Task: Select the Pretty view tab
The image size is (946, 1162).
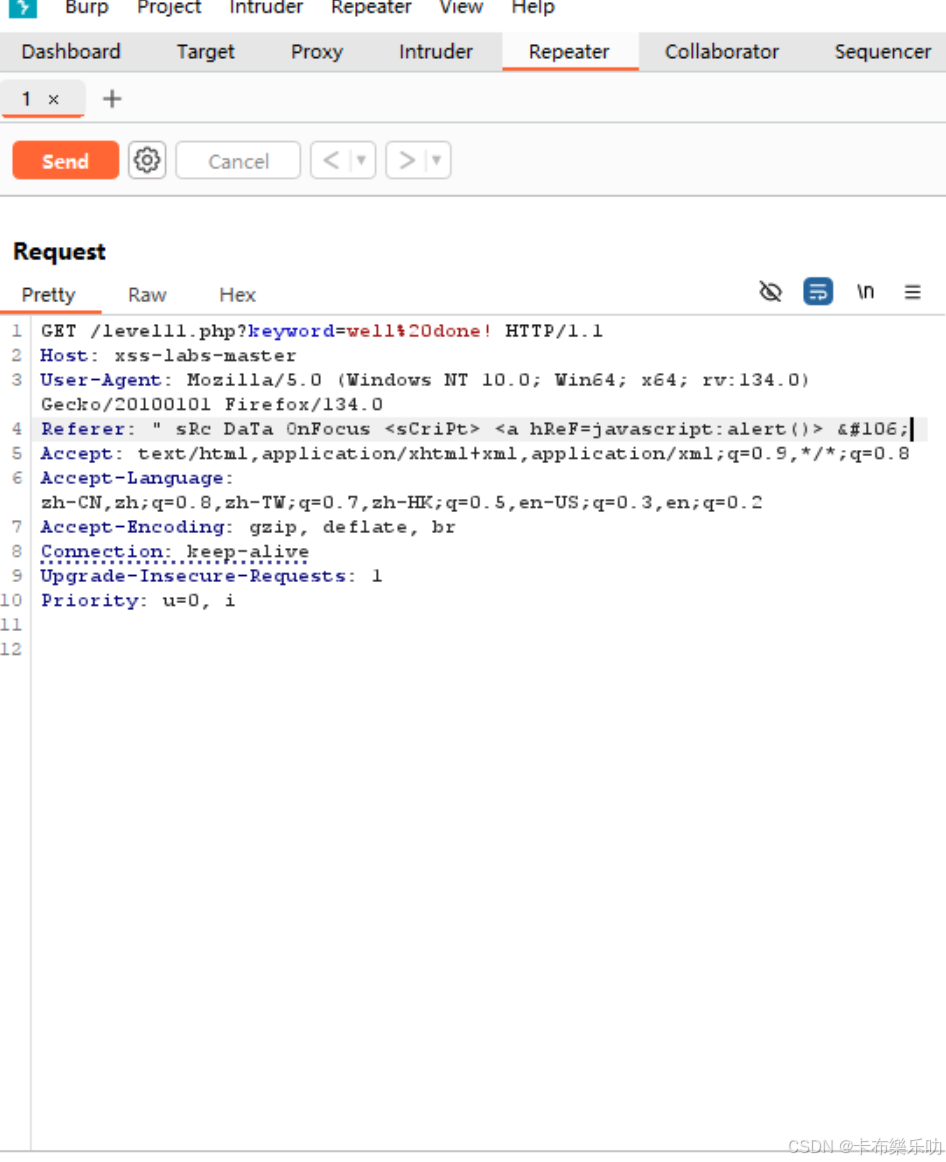Action: point(49,295)
